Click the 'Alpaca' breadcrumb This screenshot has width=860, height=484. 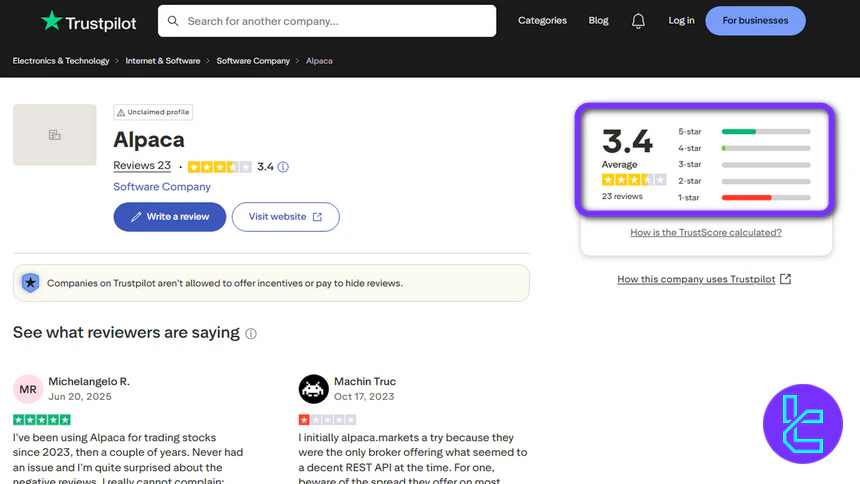[319, 61]
